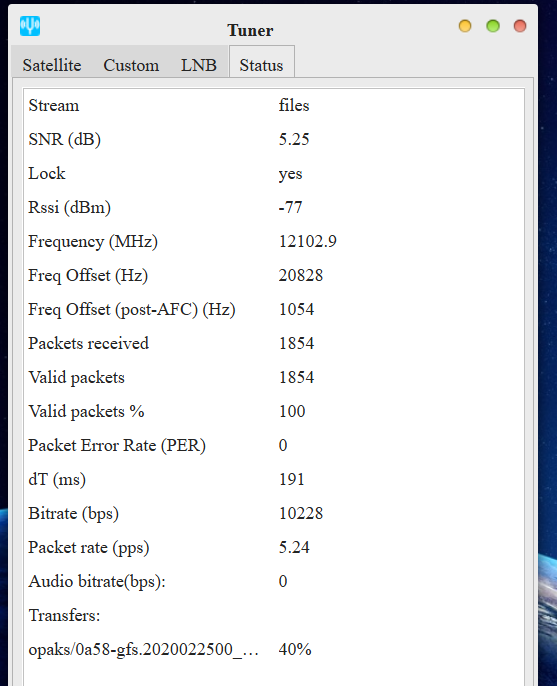Click the green maximize window button
This screenshot has height=686, width=557.
tap(493, 26)
